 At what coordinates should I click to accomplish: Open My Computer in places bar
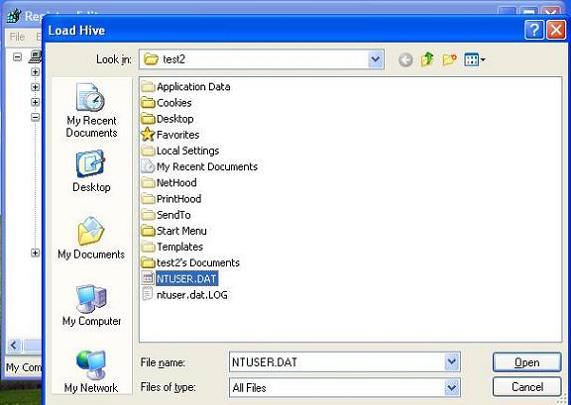(x=91, y=305)
